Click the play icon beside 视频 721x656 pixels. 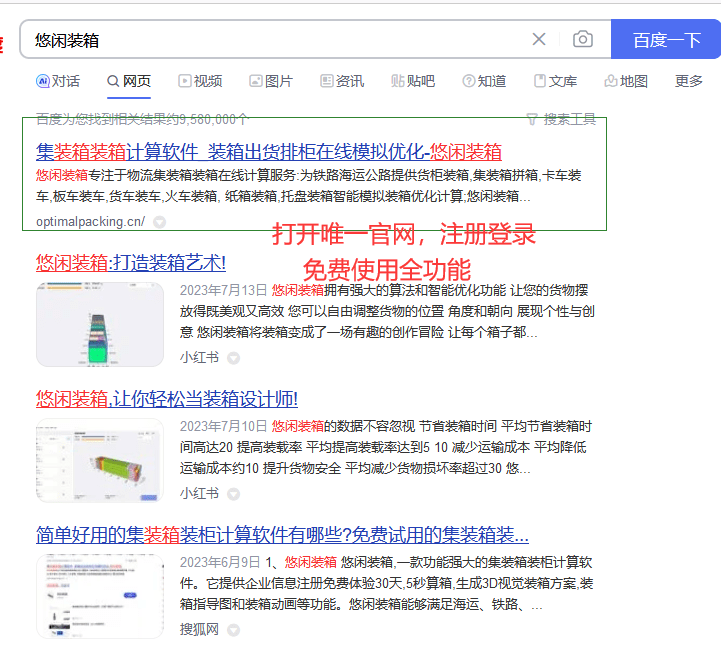coord(184,81)
